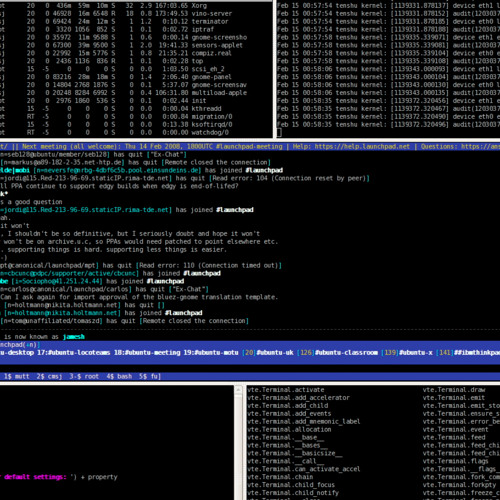Click 'vte.Terminal.can_activate_accel' in the list
Screen dimensions: 500x500
[x=304, y=469]
